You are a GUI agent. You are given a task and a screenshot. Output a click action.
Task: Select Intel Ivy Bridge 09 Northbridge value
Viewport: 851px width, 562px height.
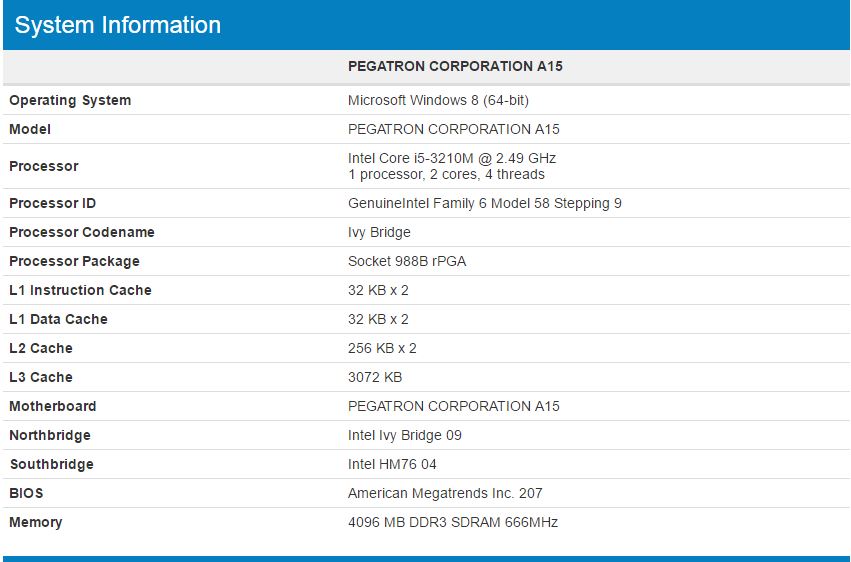click(x=405, y=435)
